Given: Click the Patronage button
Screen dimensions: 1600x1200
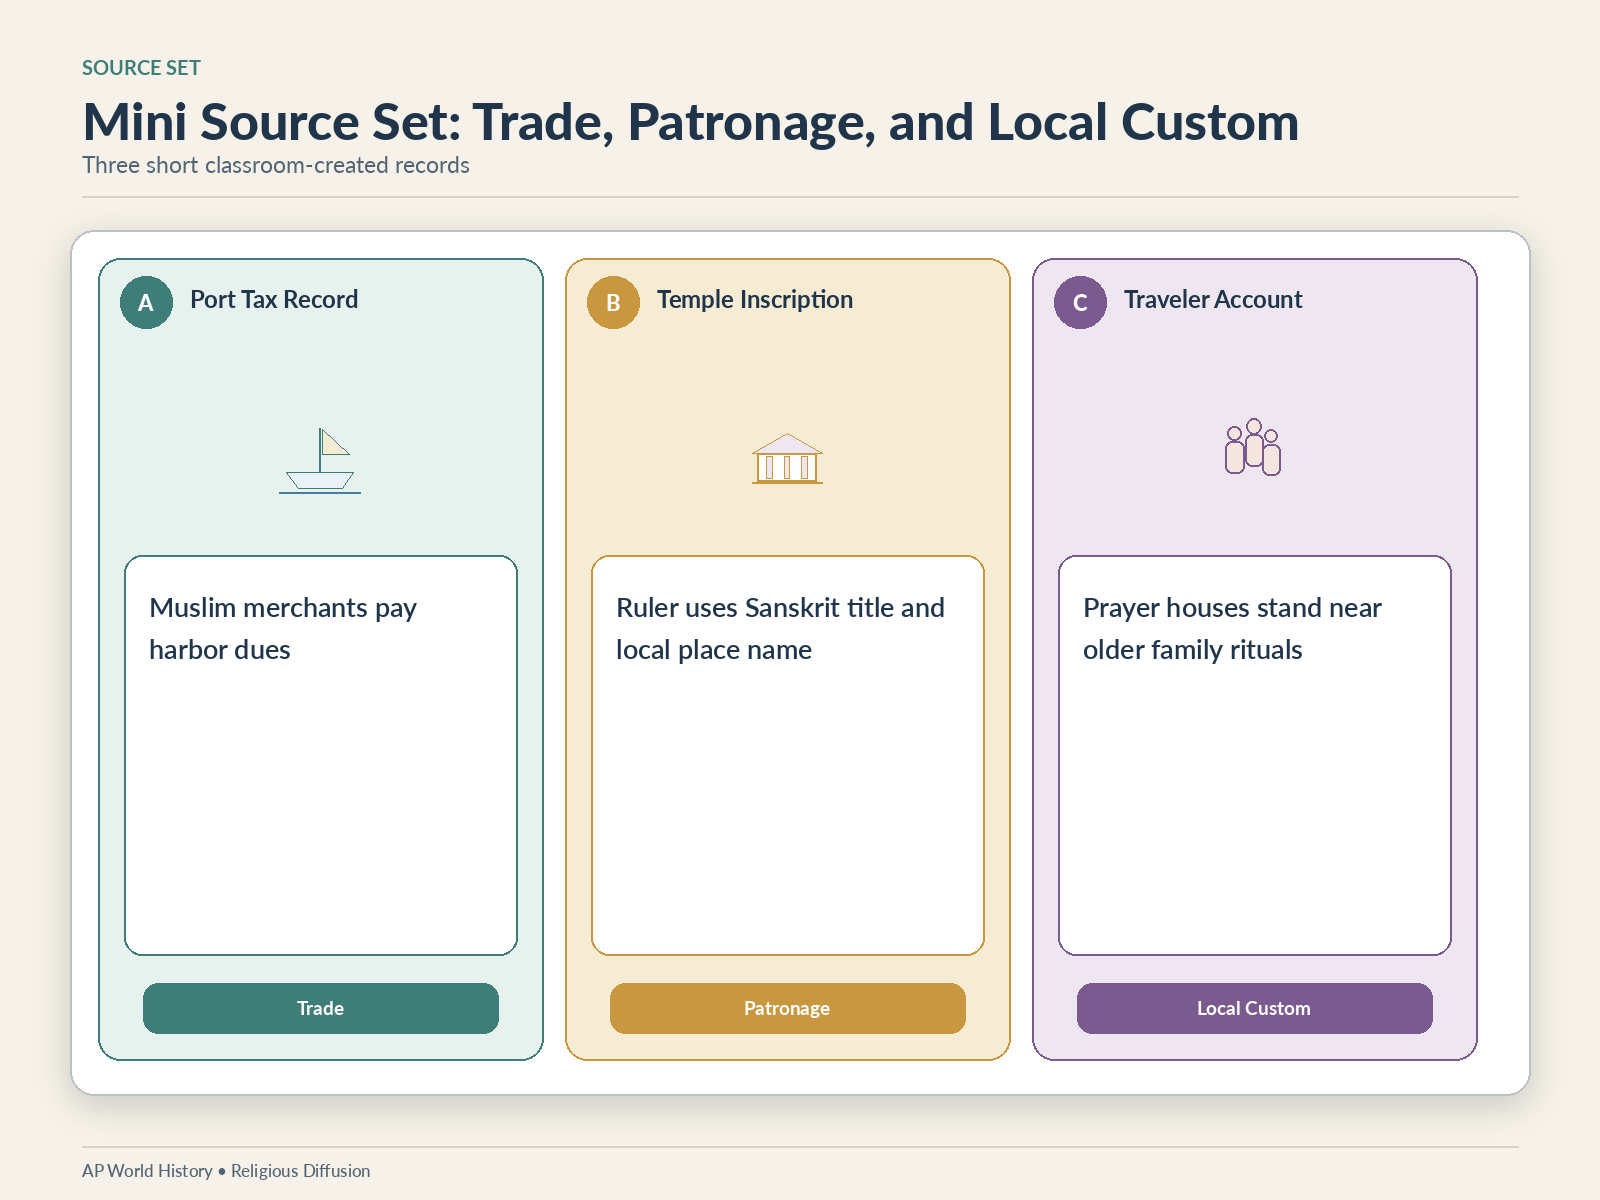Looking at the screenshot, I should point(788,1008).
